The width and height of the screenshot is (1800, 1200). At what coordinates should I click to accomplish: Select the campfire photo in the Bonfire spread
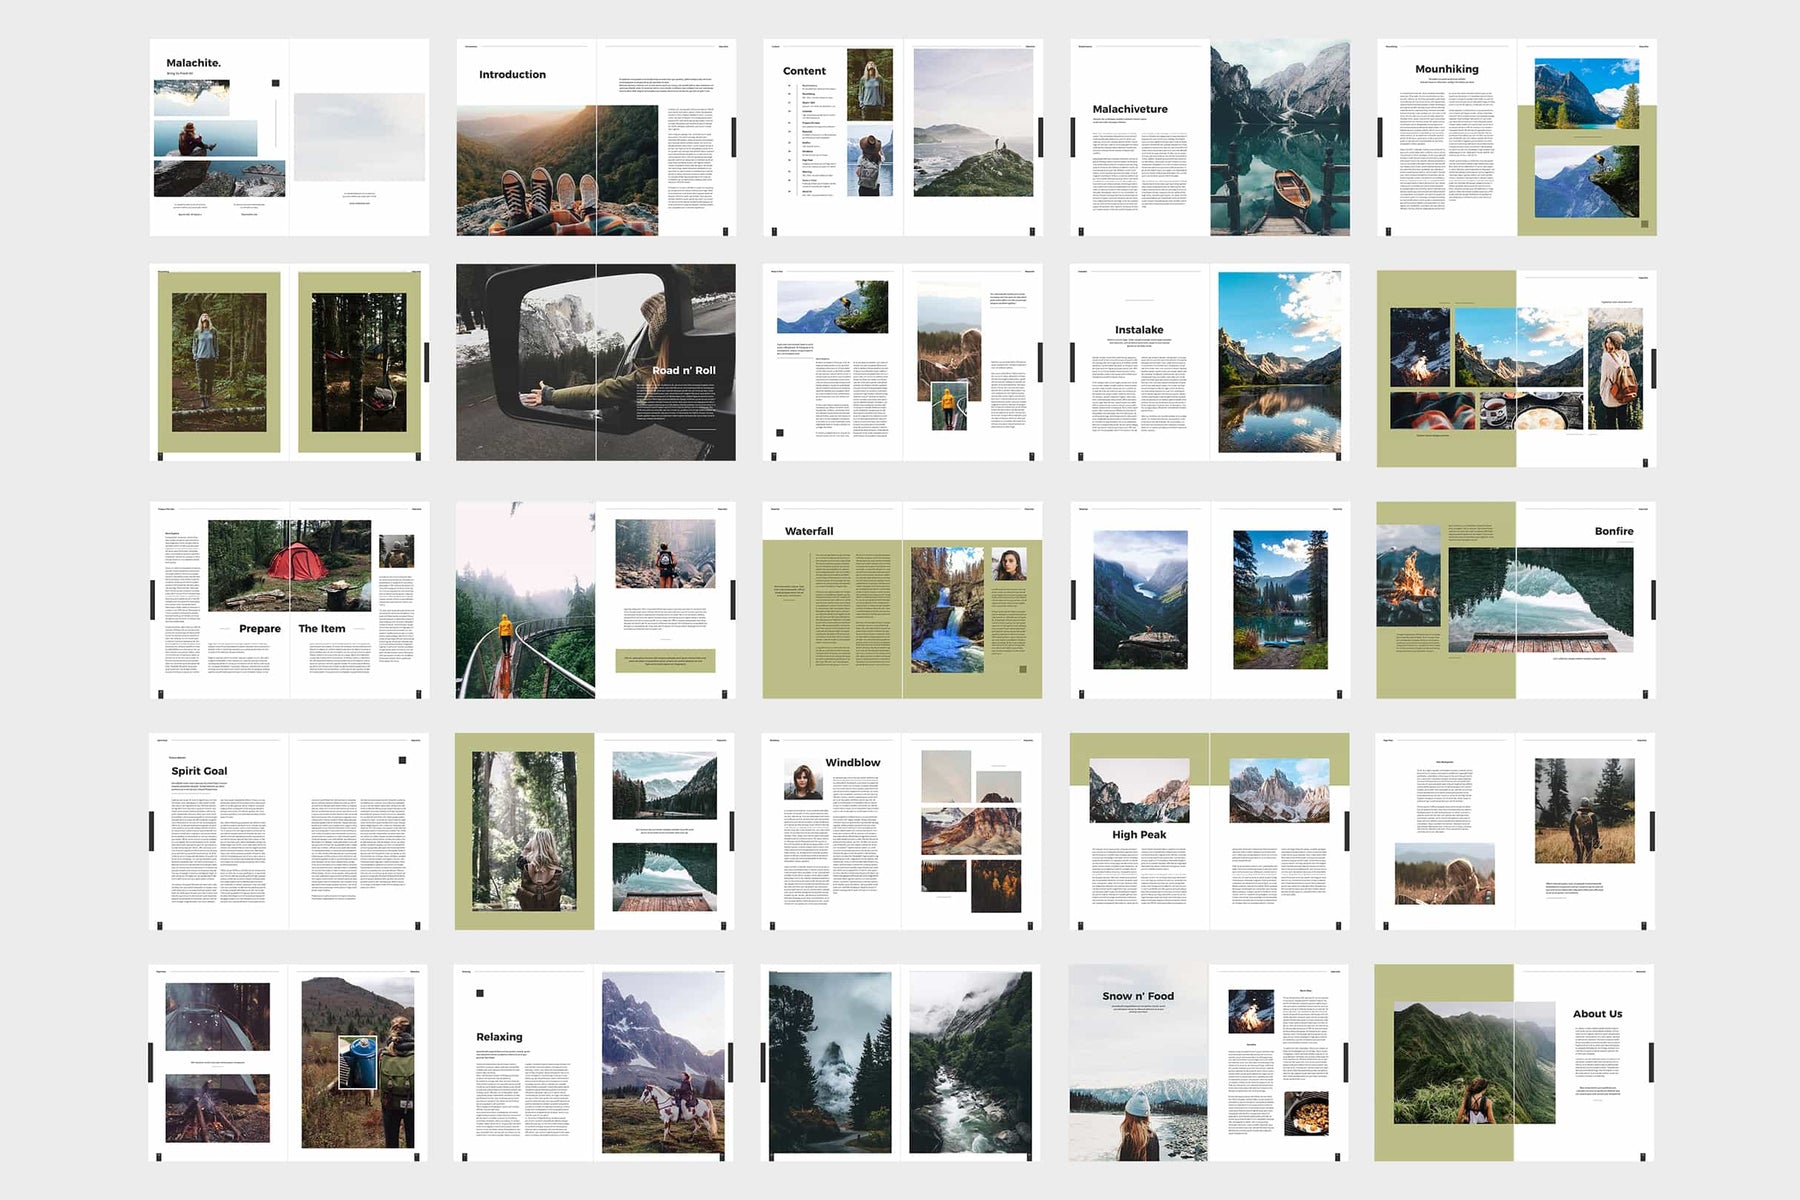[1410, 588]
